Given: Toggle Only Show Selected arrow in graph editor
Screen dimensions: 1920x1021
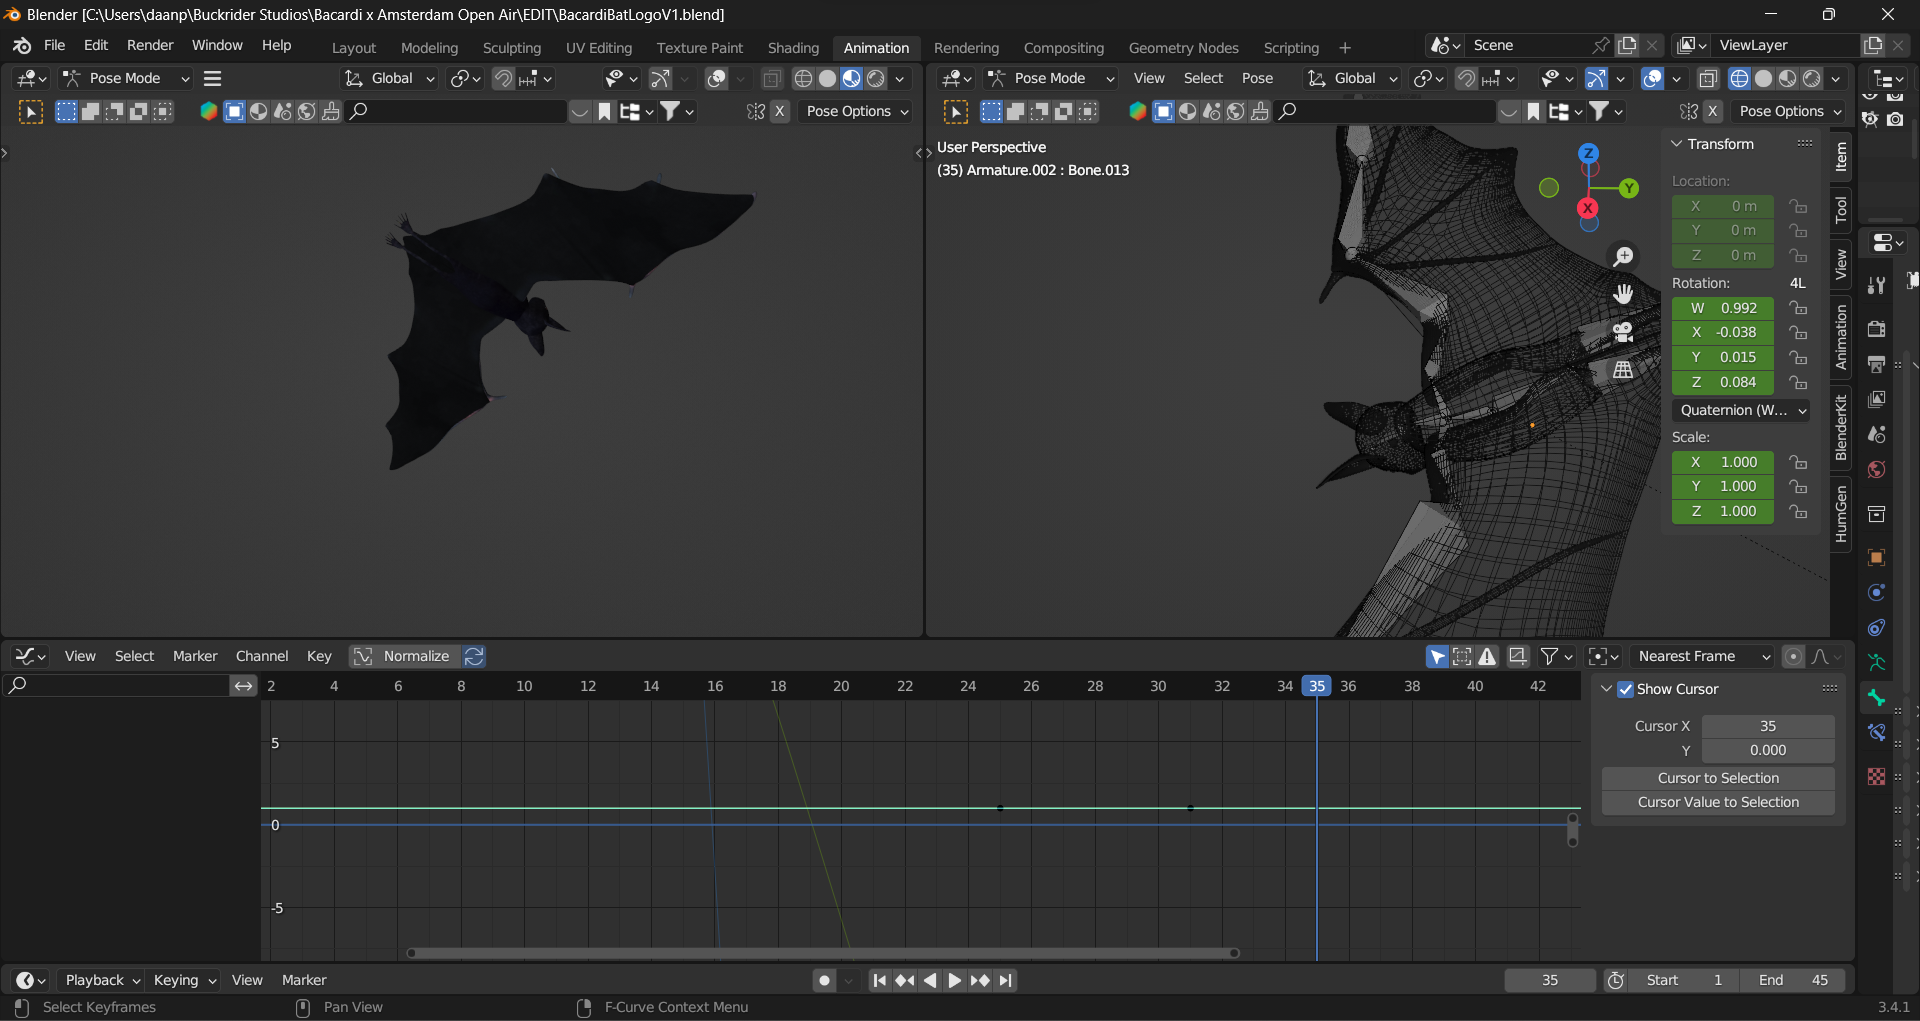Looking at the screenshot, I should click(x=1437, y=656).
